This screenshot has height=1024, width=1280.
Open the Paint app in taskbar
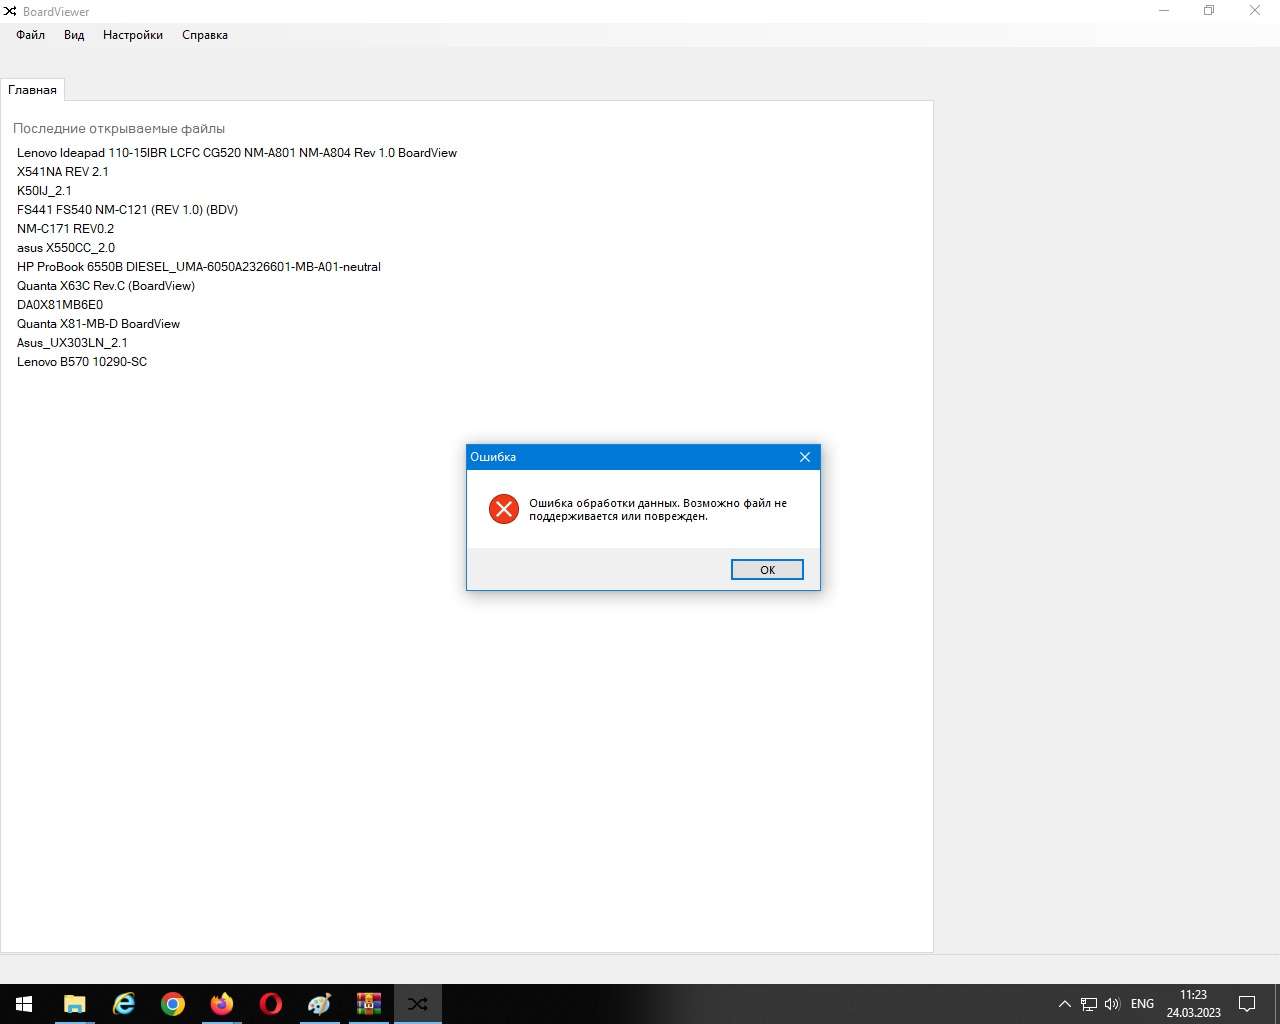tap(319, 1004)
